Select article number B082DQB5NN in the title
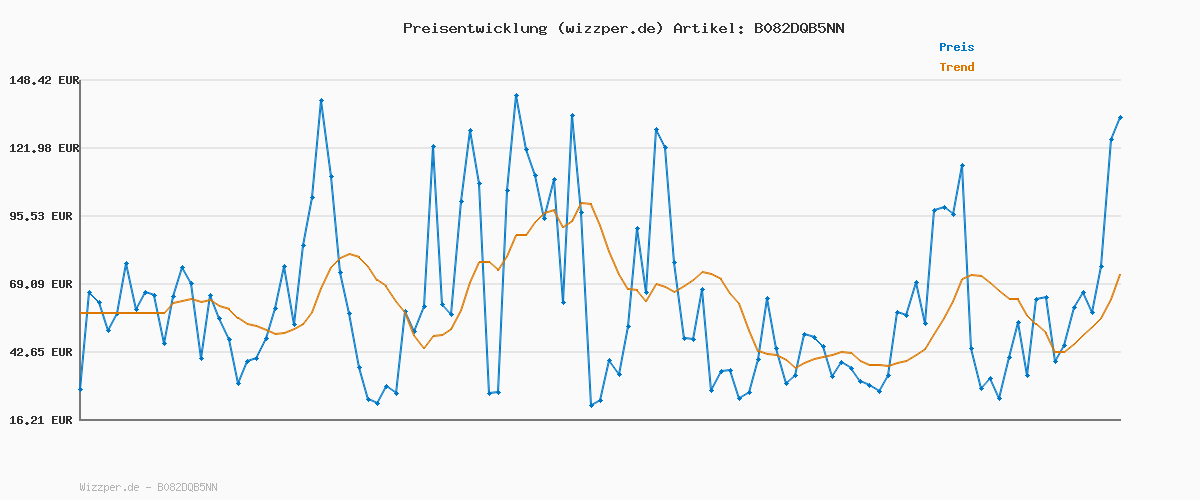This screenshot has height=500, width=1200. pos(797,28)
